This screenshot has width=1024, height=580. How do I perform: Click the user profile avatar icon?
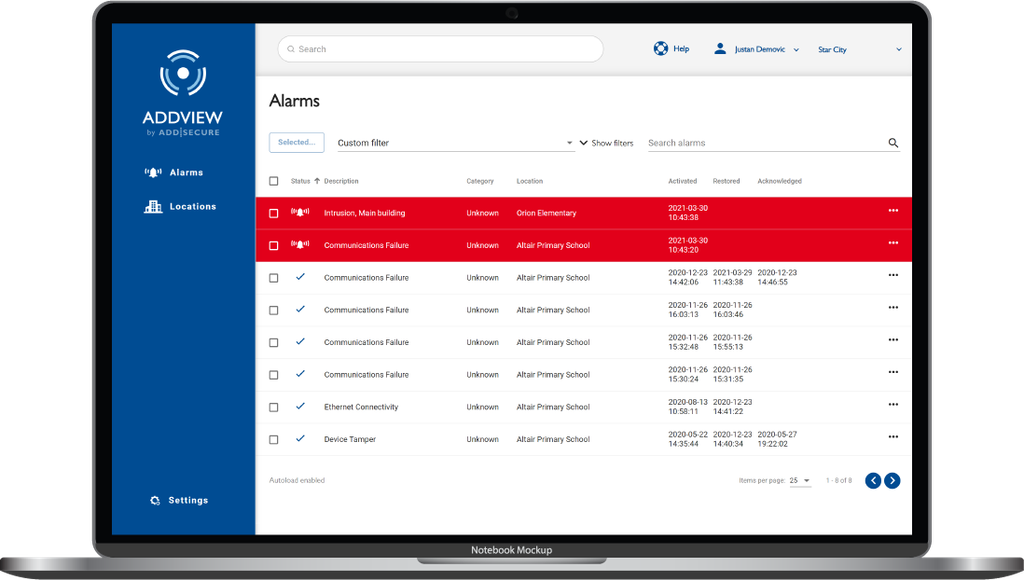pyautogui.click(x=720, y=48)
